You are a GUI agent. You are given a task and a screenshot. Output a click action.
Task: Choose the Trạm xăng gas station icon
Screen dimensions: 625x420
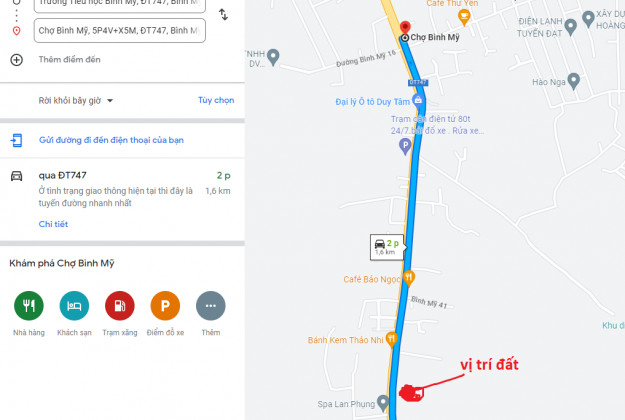point(120,306)
